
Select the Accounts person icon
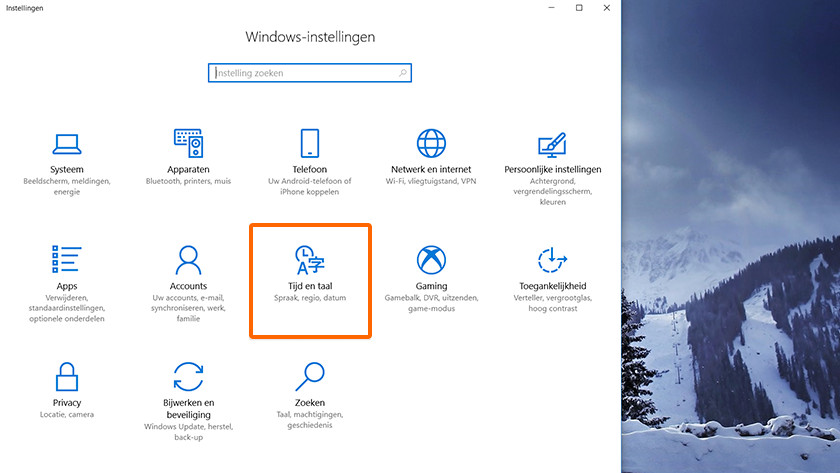(x=188, y=260)
